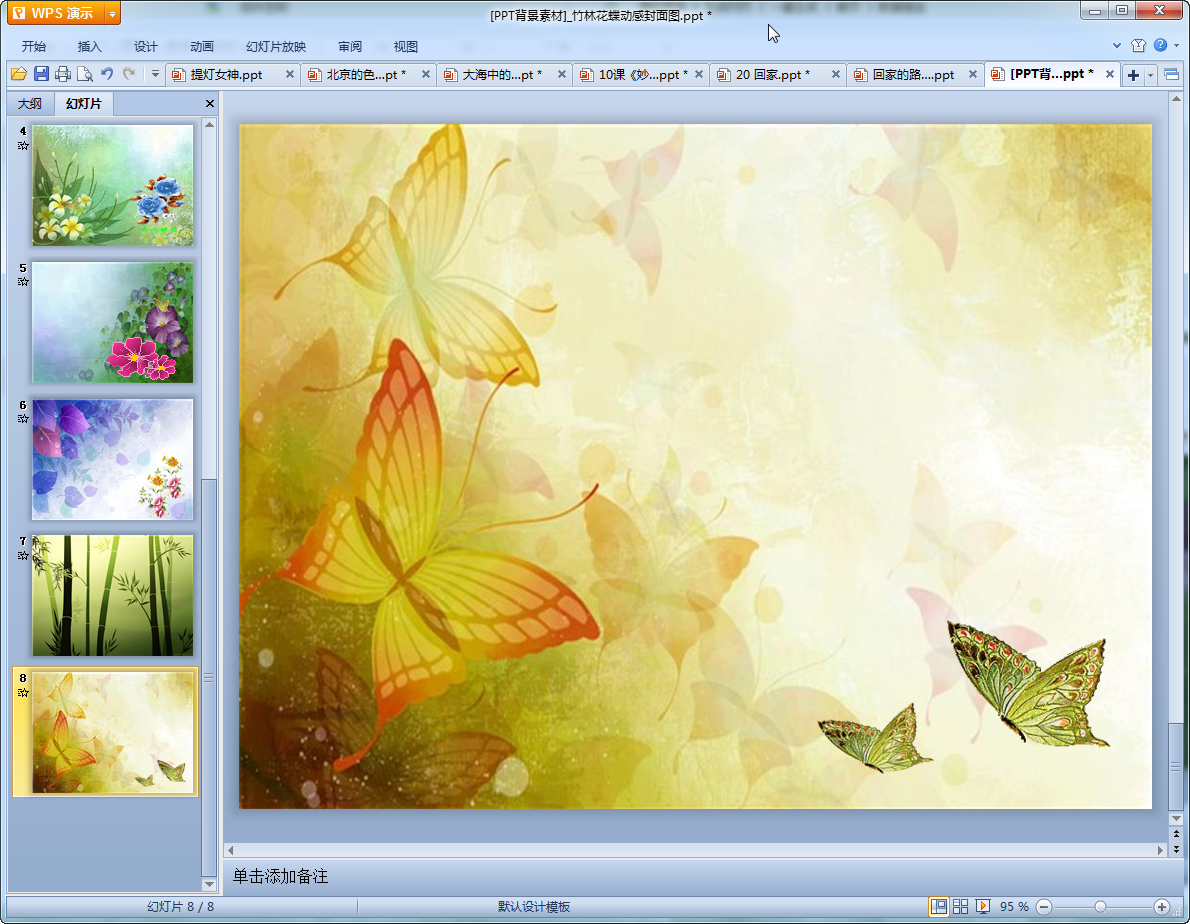Select slide 6 thumbnail with purple leaves

tap(112, 459)
